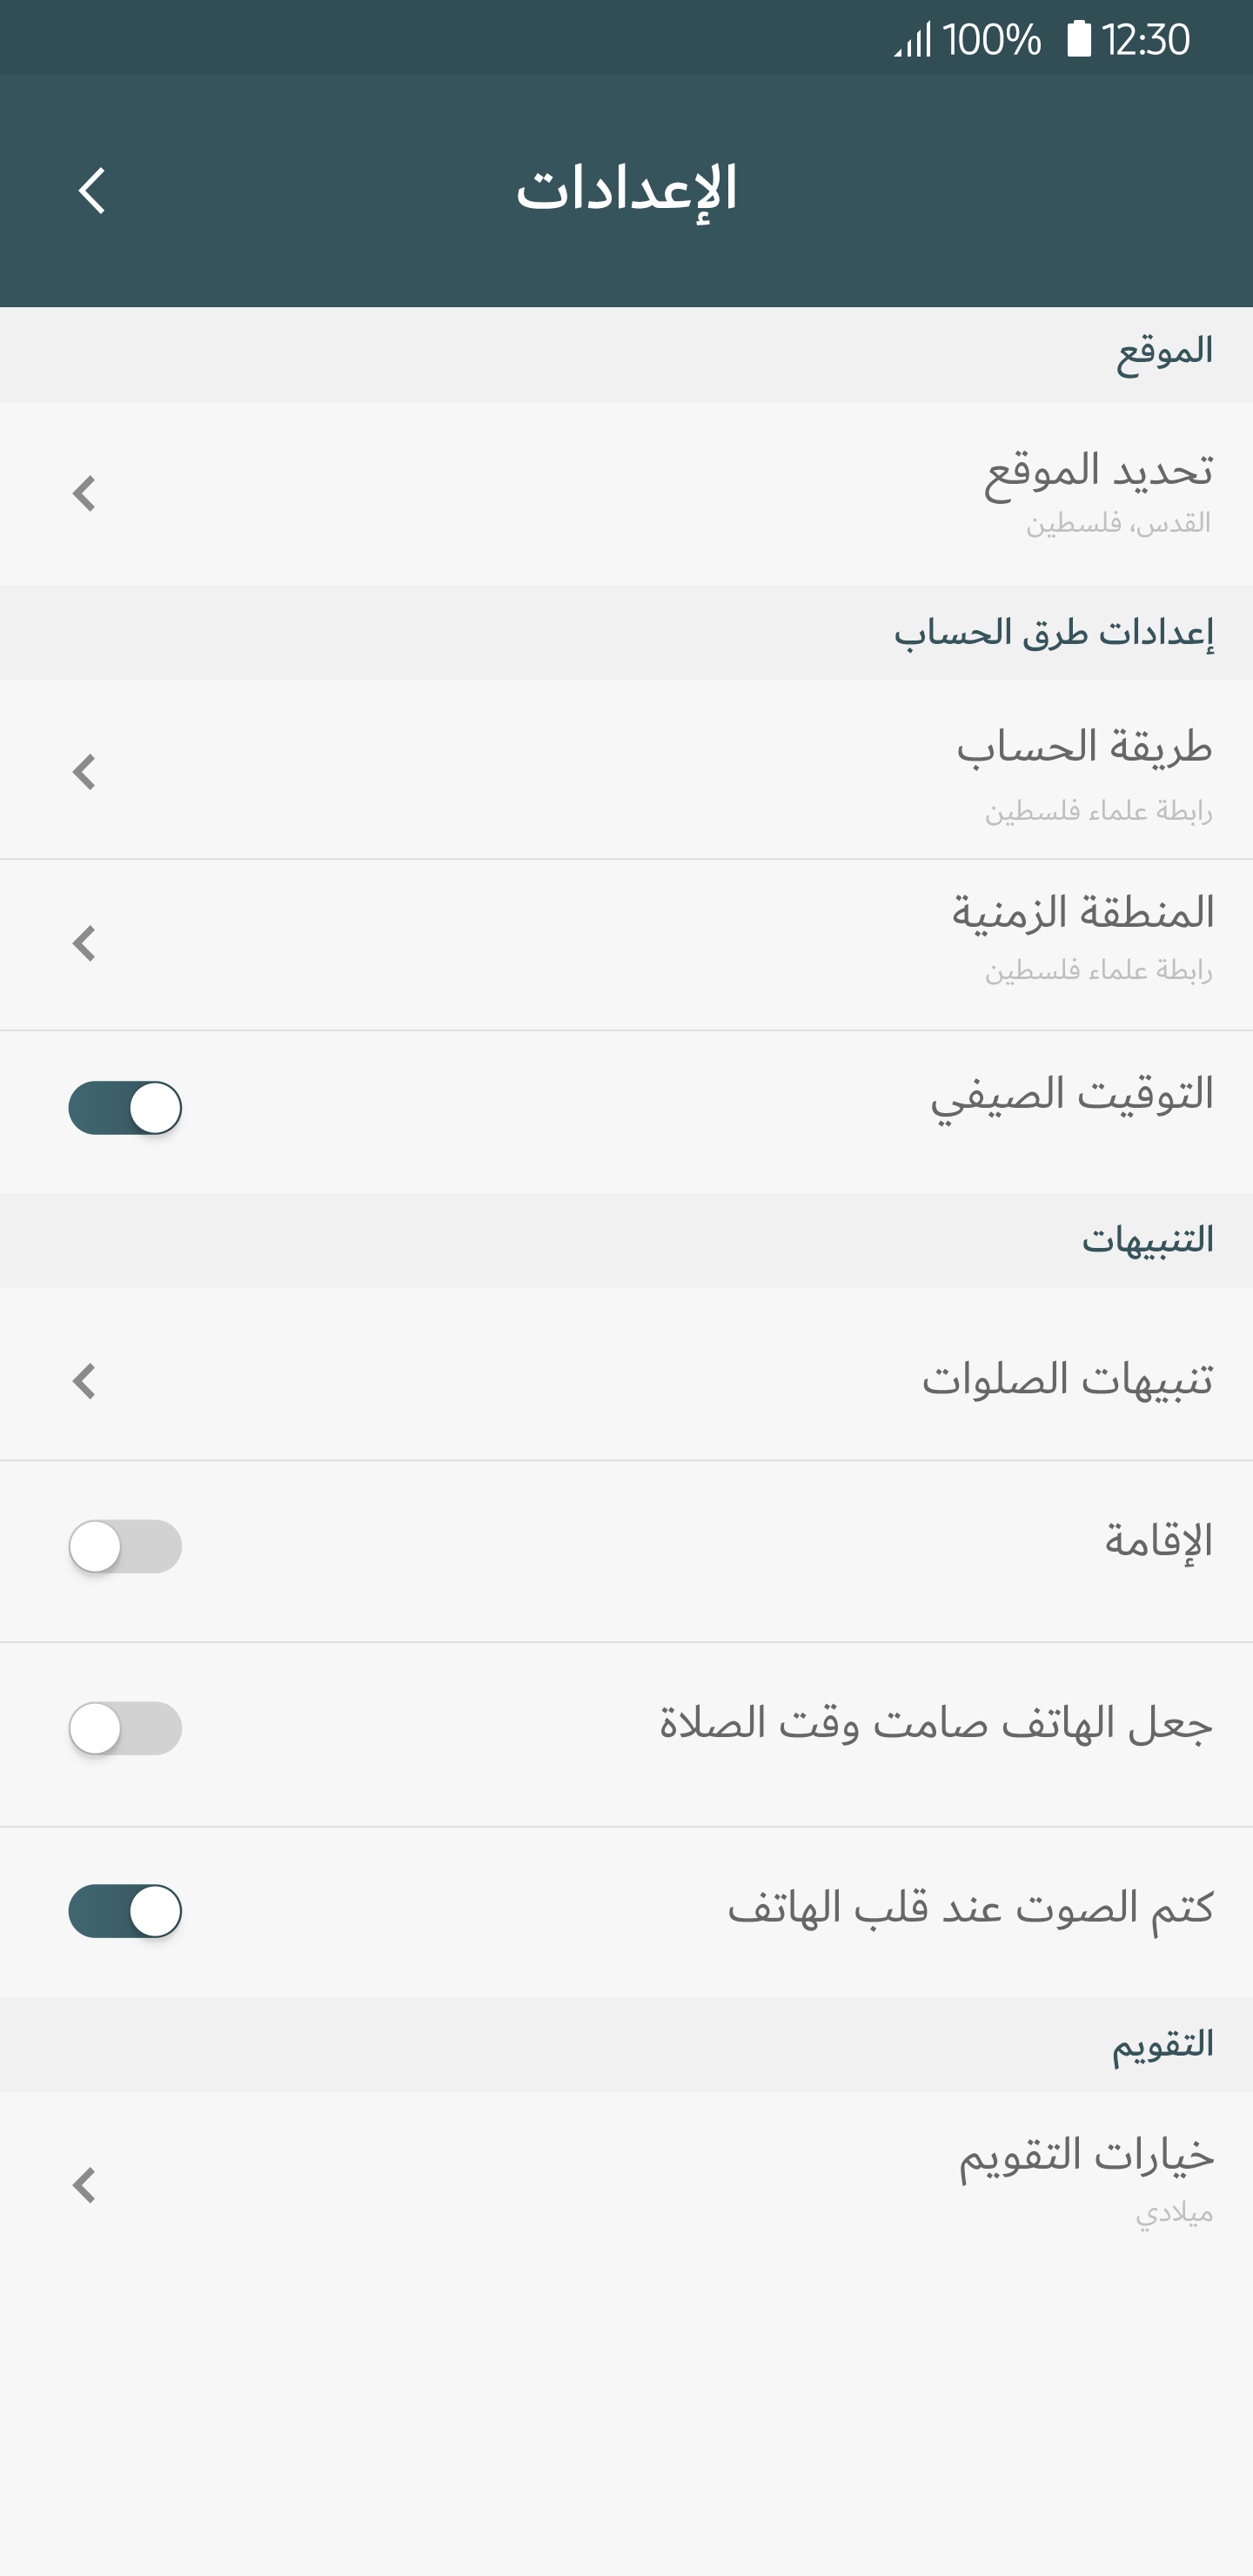
Task: Open the طريقة الحساب chevron arrow
Action: pyautogui.click(x=85, y=771)
